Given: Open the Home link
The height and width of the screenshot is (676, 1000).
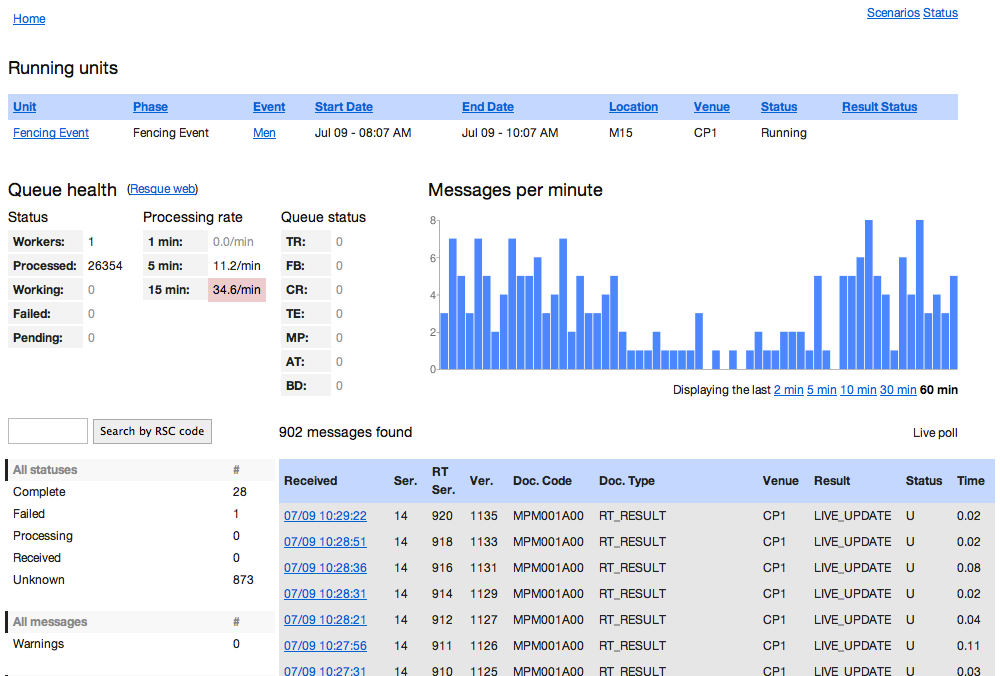Looking at the screenshot, I should point(29,19).
